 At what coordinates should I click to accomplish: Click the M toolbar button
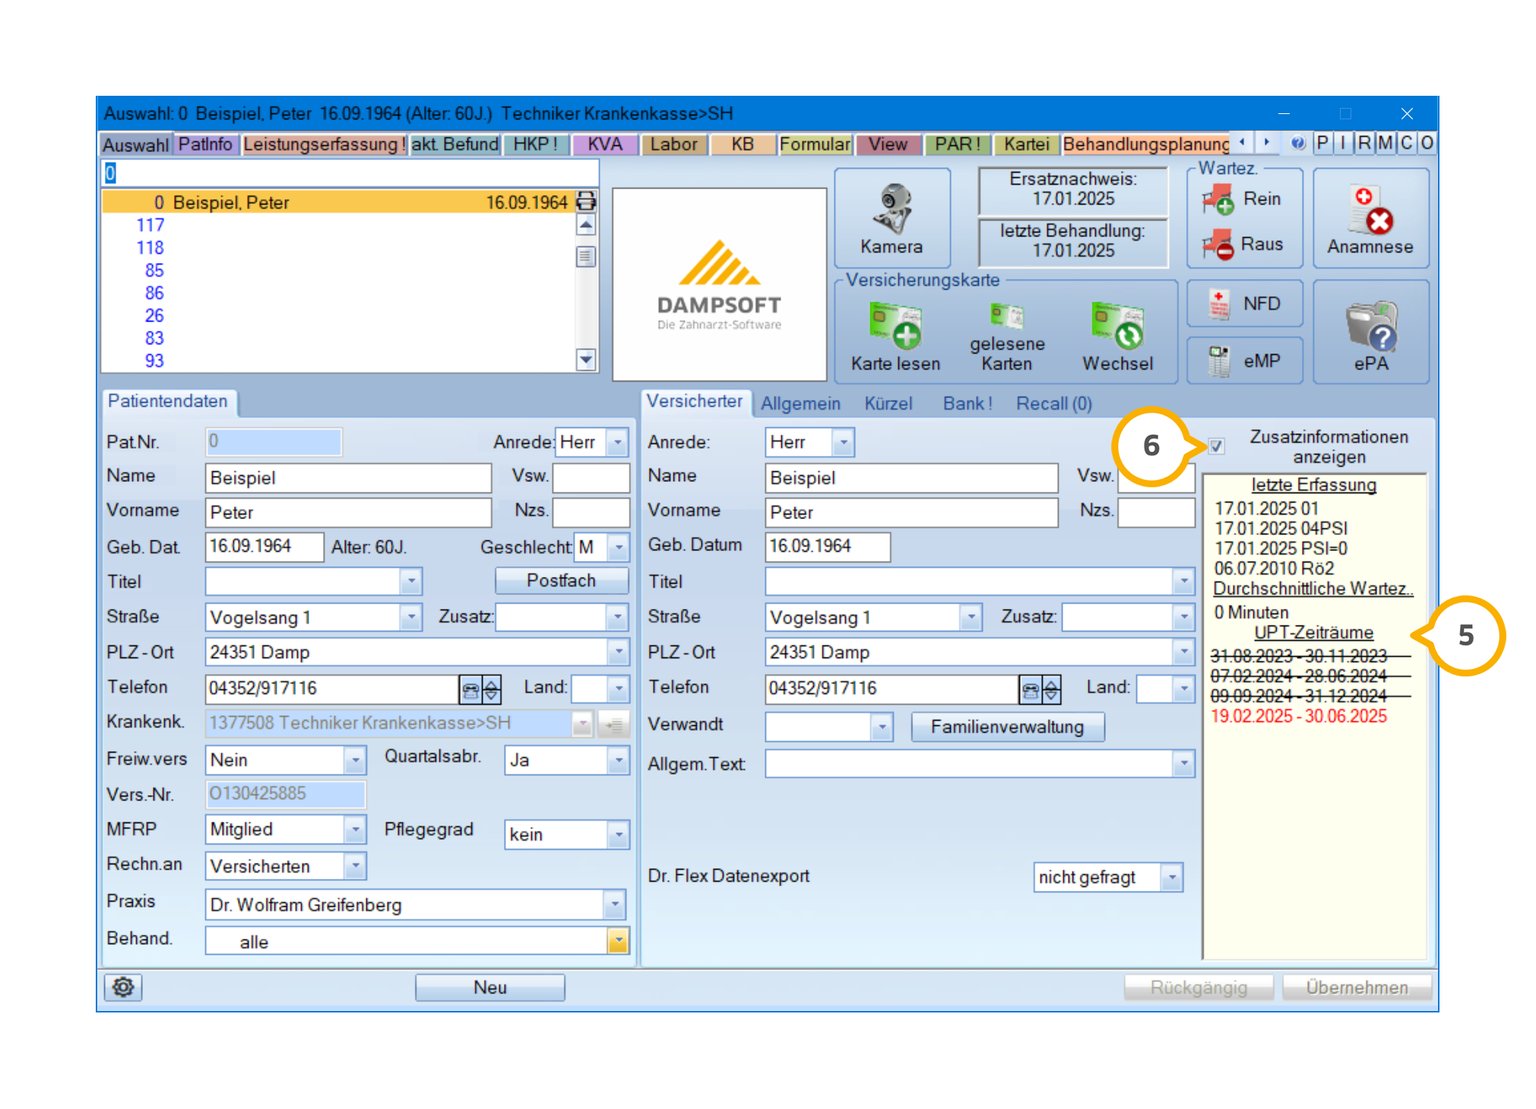[1385, 143]
